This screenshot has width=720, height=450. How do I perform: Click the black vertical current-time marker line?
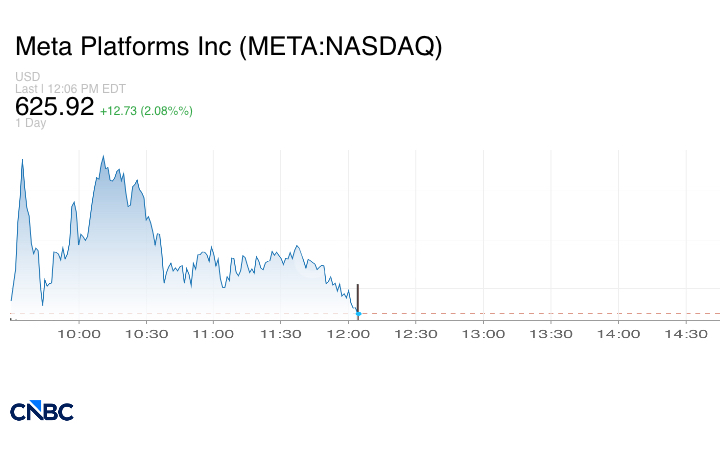(x=358, y=297)
